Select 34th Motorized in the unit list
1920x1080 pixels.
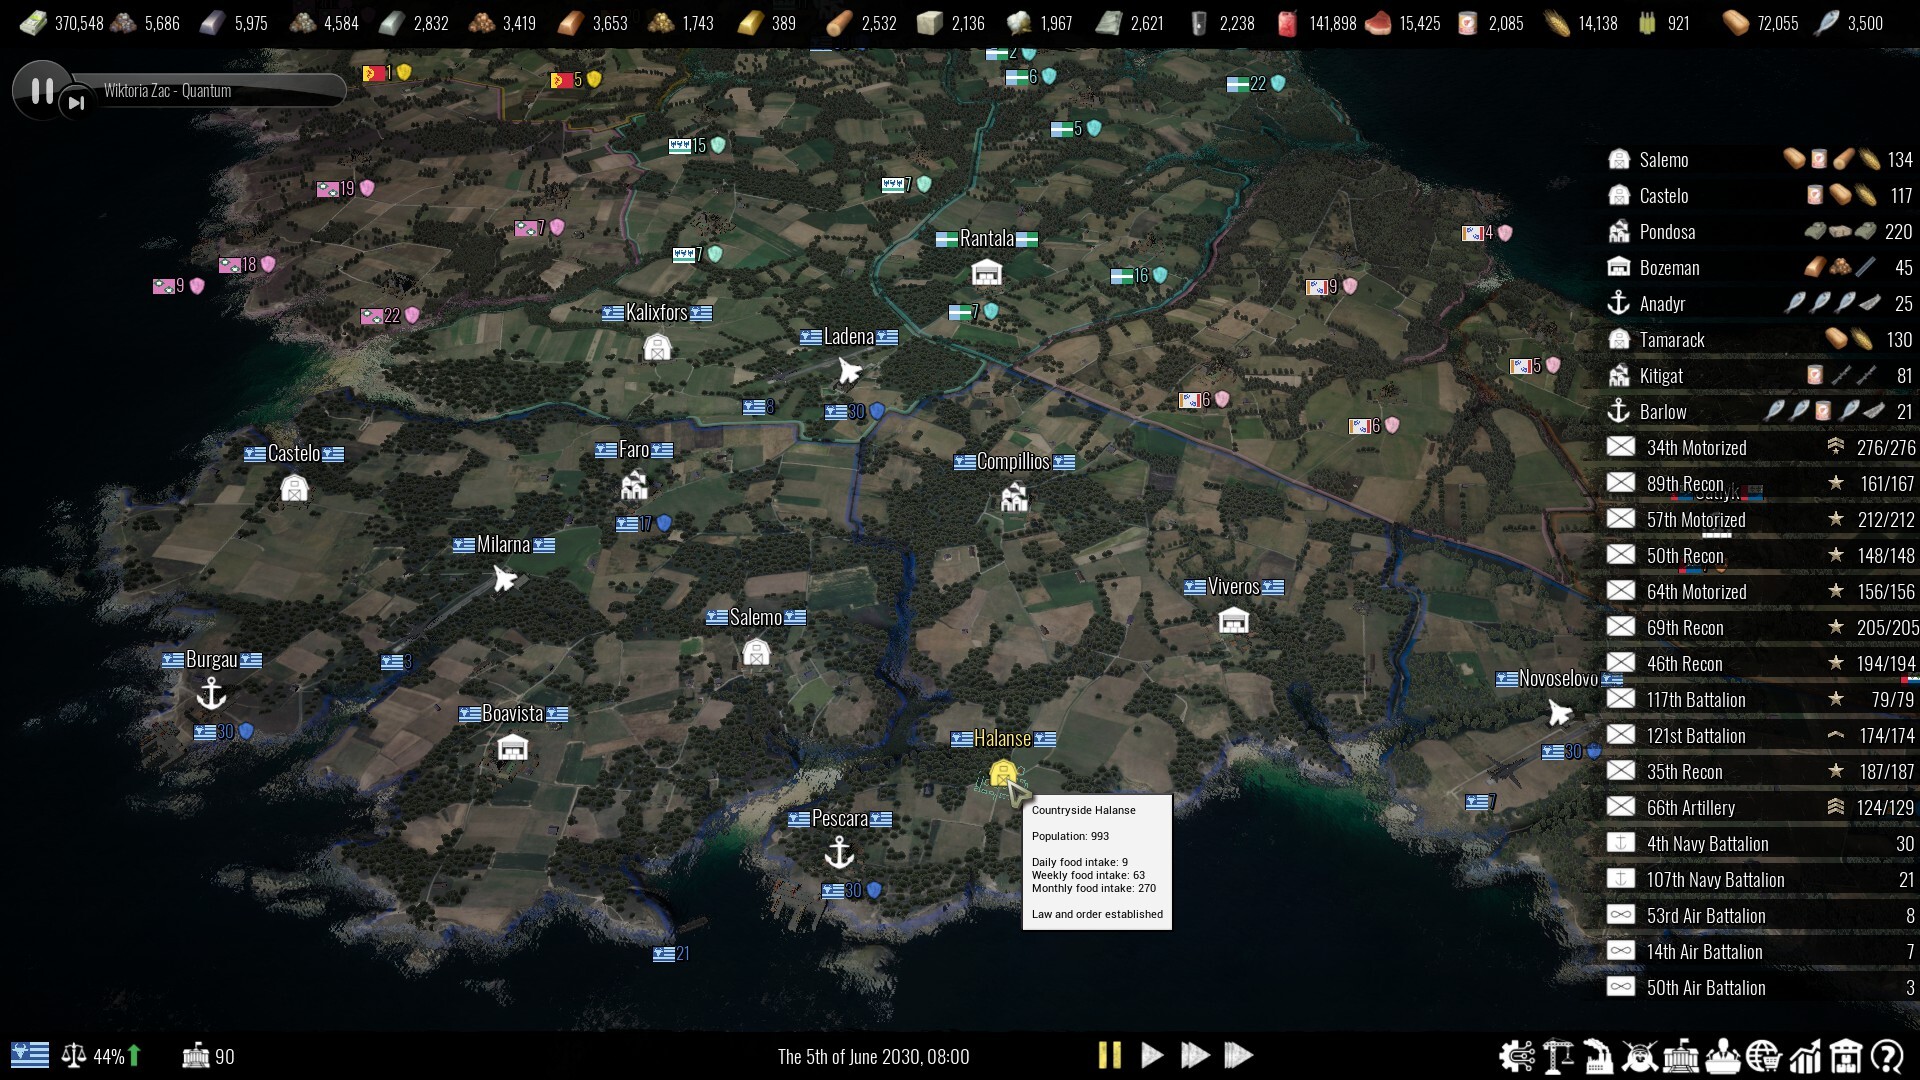pos(1696,448)
